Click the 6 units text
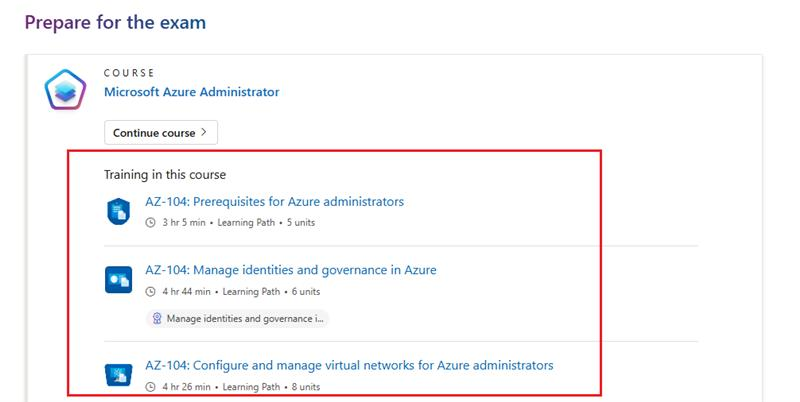The height and width of the screenshot is (402, 800). coord(306,292)
